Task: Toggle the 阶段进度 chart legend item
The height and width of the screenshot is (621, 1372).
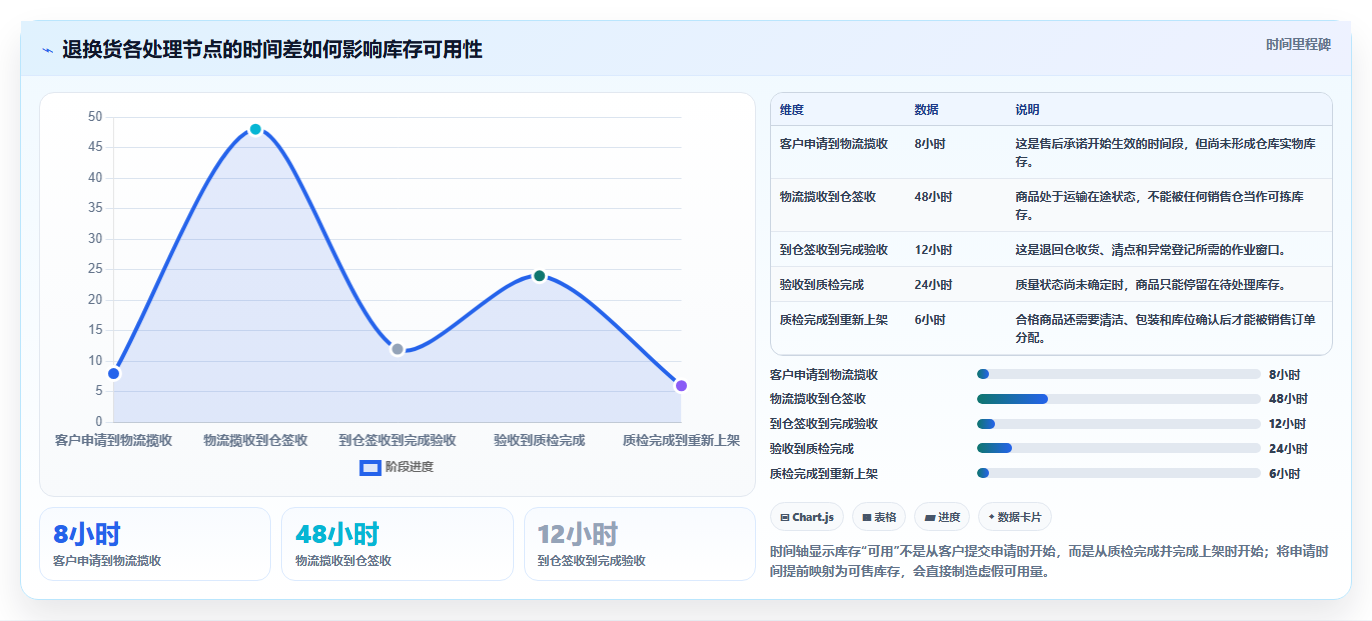Action: click(x=397, y=467)
